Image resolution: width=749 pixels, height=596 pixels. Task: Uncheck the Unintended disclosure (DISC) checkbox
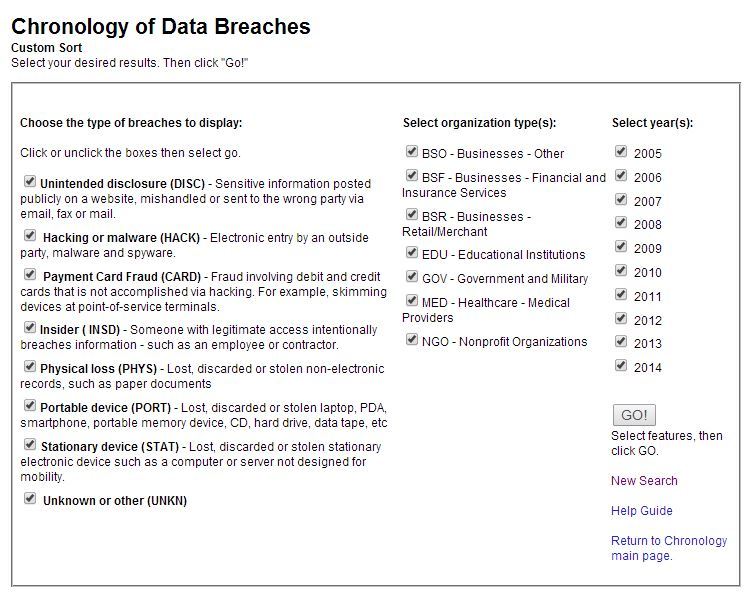pos(30,182)
